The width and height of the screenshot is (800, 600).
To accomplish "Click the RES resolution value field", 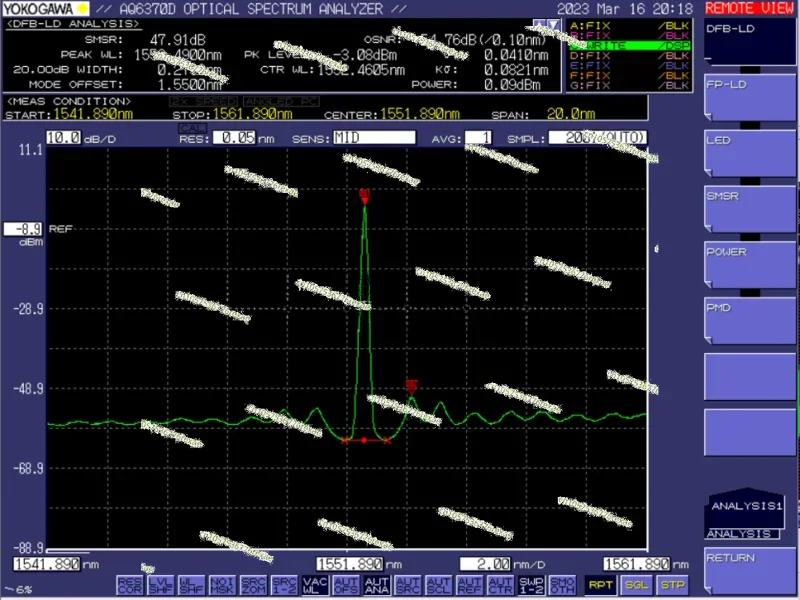I will (234, 138).
